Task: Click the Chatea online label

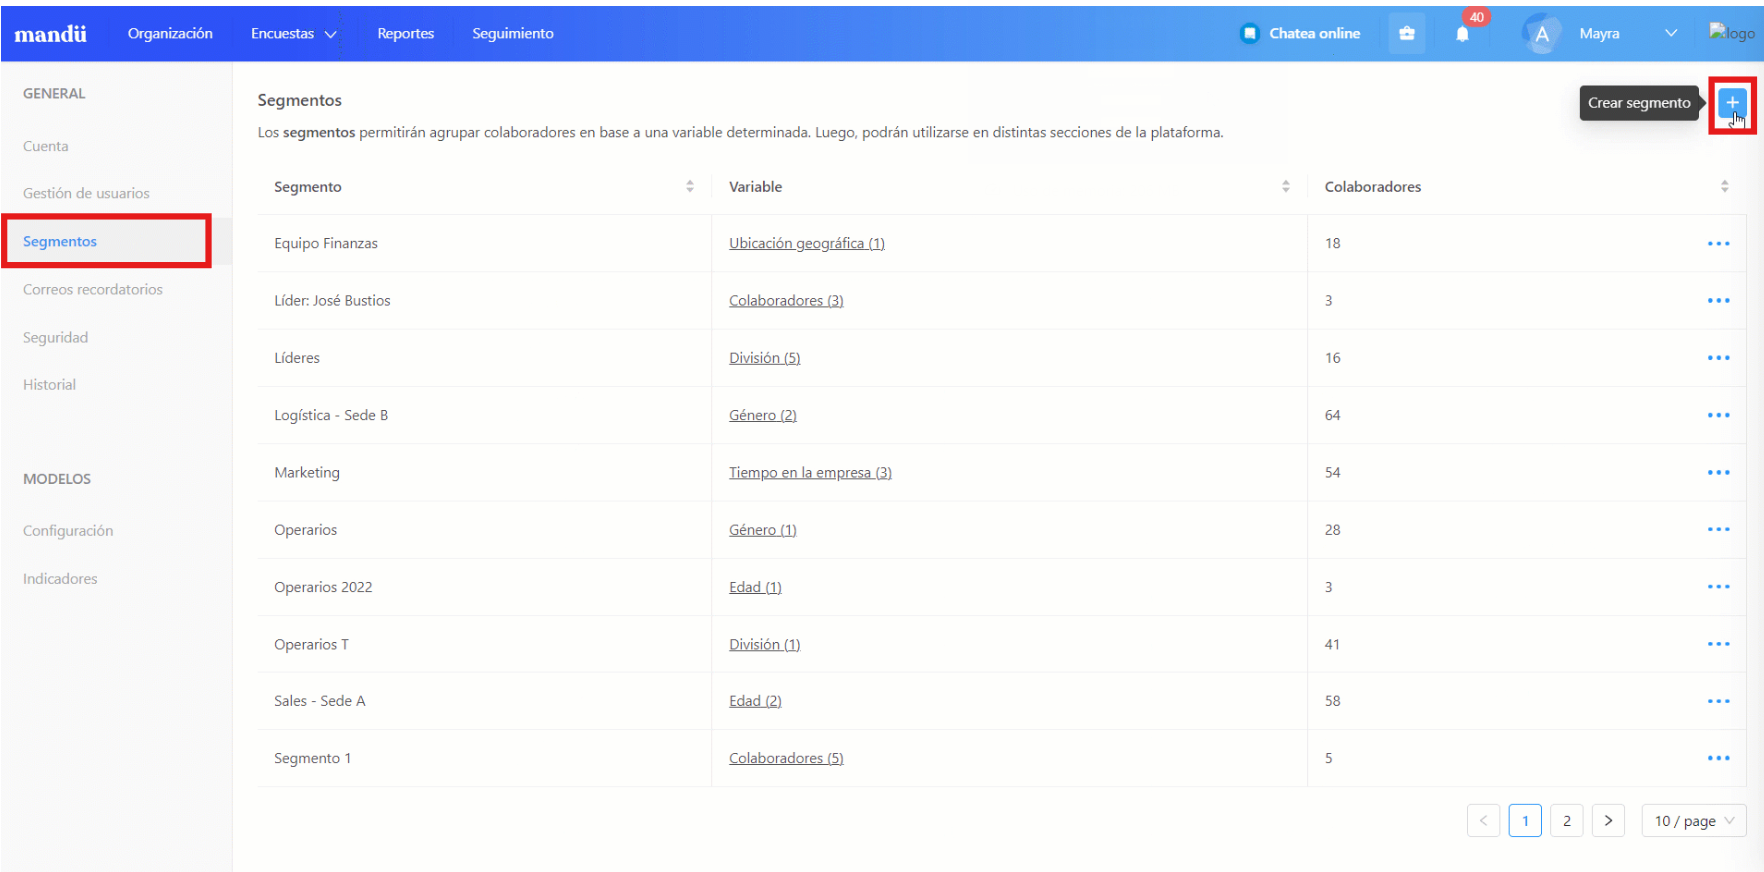Action: (x=1315, y=34)
